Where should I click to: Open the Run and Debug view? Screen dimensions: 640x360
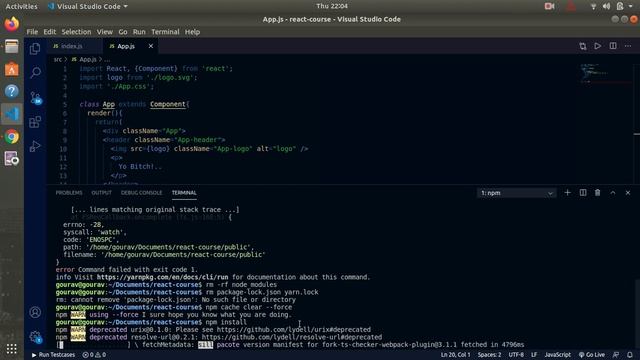[x=35, y=146]
